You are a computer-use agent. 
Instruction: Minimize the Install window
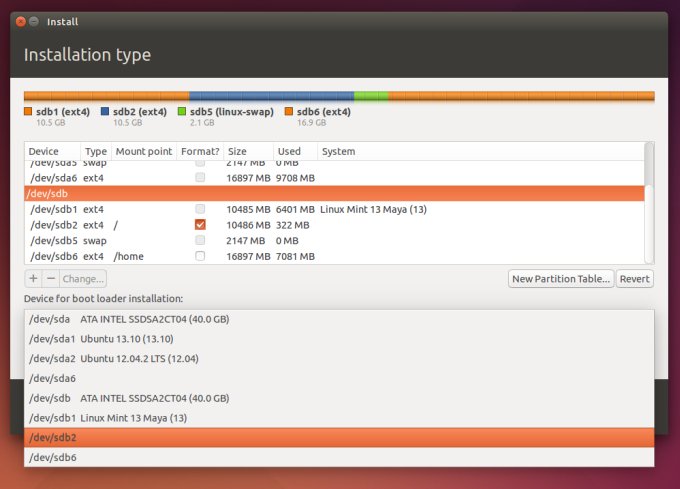[34, 22]
